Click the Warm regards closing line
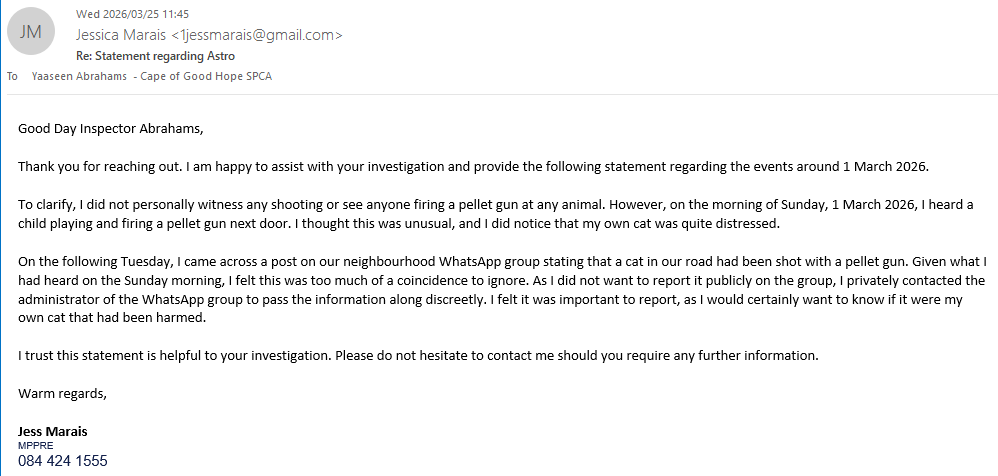The width and height of the screenshot is (998, 476). pyautogui.click(x=62, y=393)
